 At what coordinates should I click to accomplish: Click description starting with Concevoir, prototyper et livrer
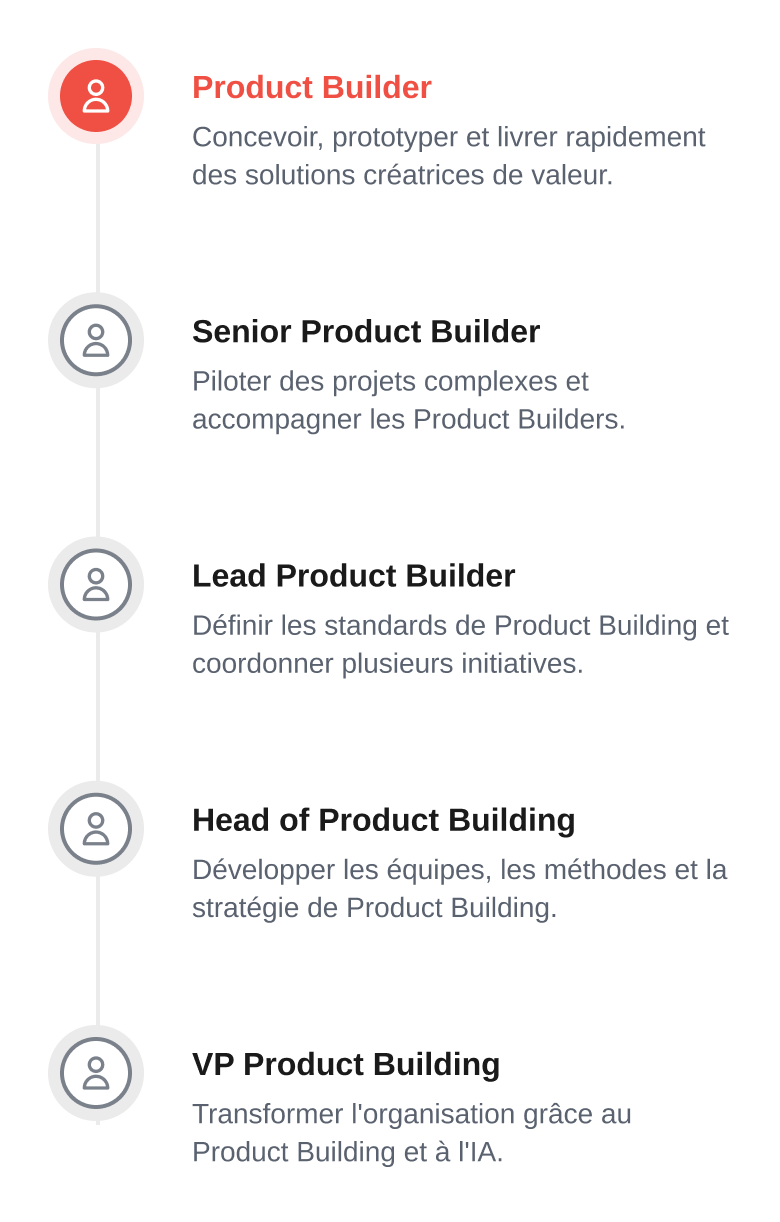(449, 156)
